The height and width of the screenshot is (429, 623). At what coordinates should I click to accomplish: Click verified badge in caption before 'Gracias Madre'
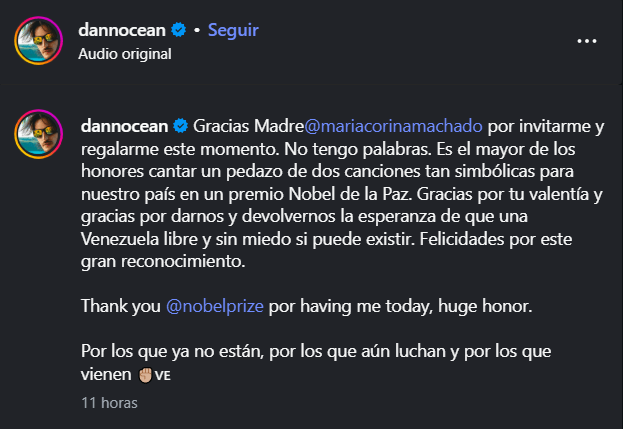tap(180, 127)
